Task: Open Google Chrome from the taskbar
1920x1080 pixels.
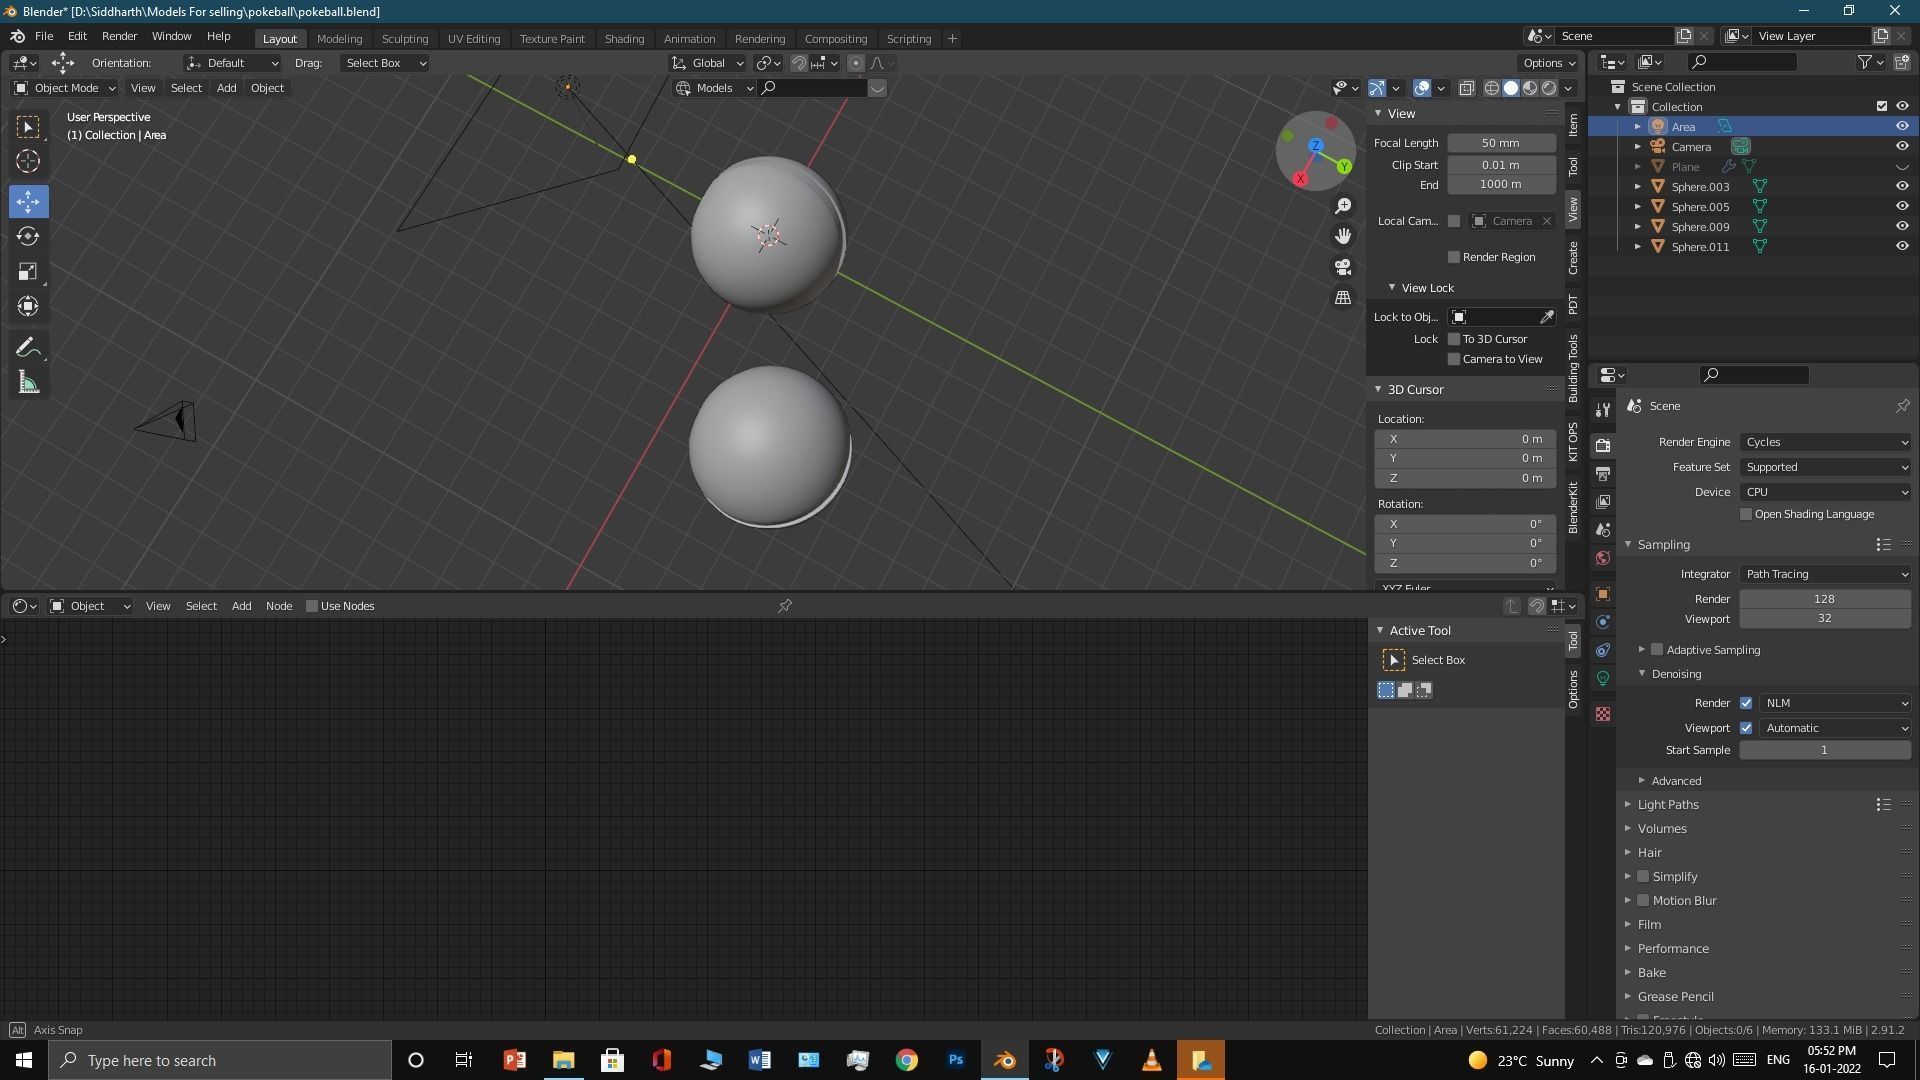Action: coord(906,1060)
